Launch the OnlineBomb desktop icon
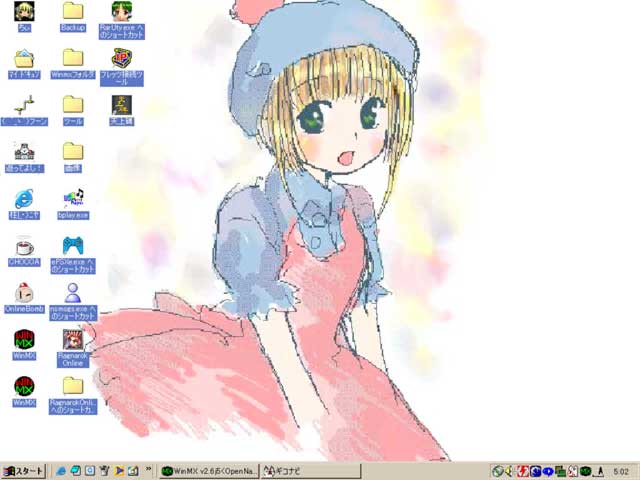This screenshot has height=480, width=640. click(24, 292)
